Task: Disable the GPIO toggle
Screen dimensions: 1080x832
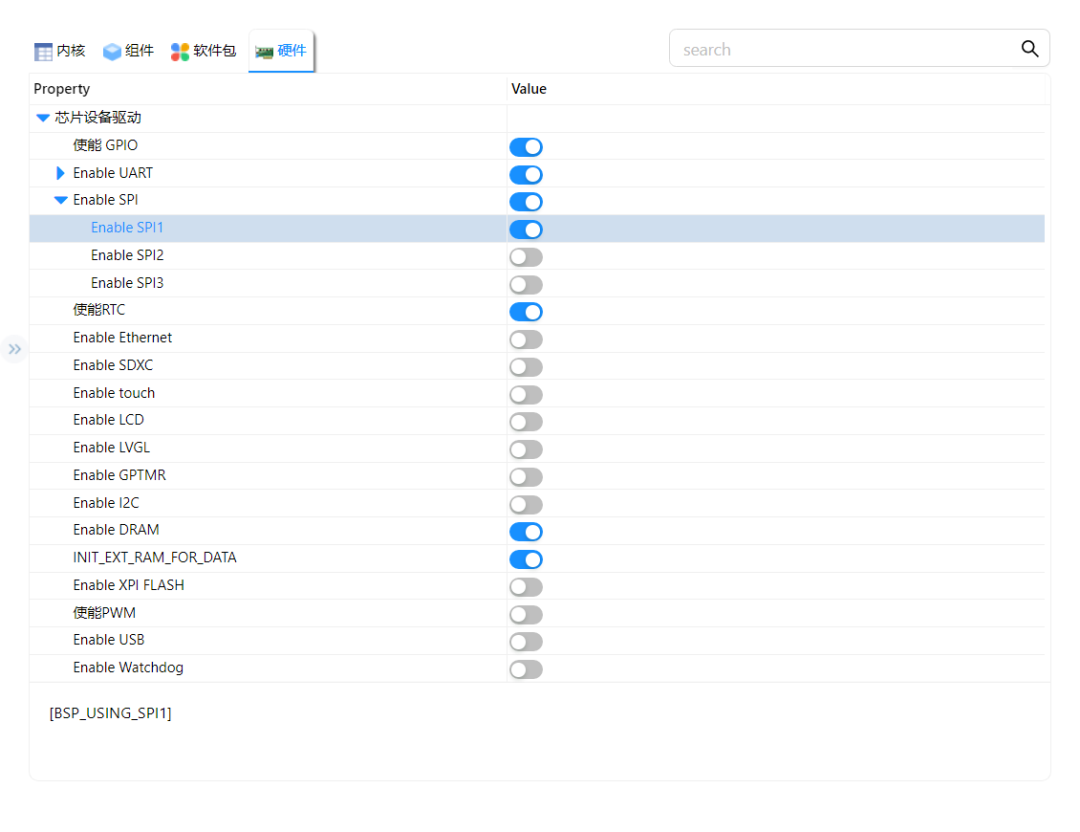Action: [526, 147]
